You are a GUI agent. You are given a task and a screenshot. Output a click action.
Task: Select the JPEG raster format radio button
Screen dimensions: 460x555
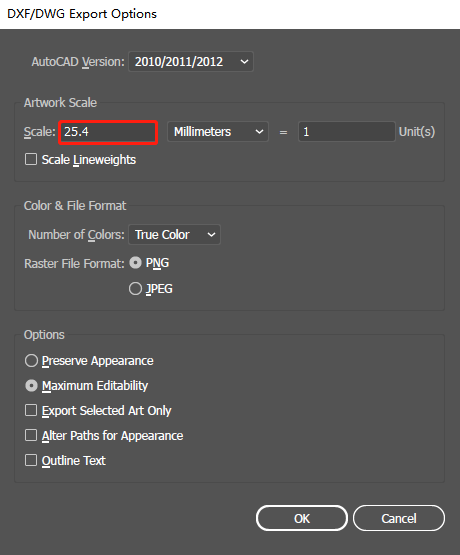coord(135,288)
